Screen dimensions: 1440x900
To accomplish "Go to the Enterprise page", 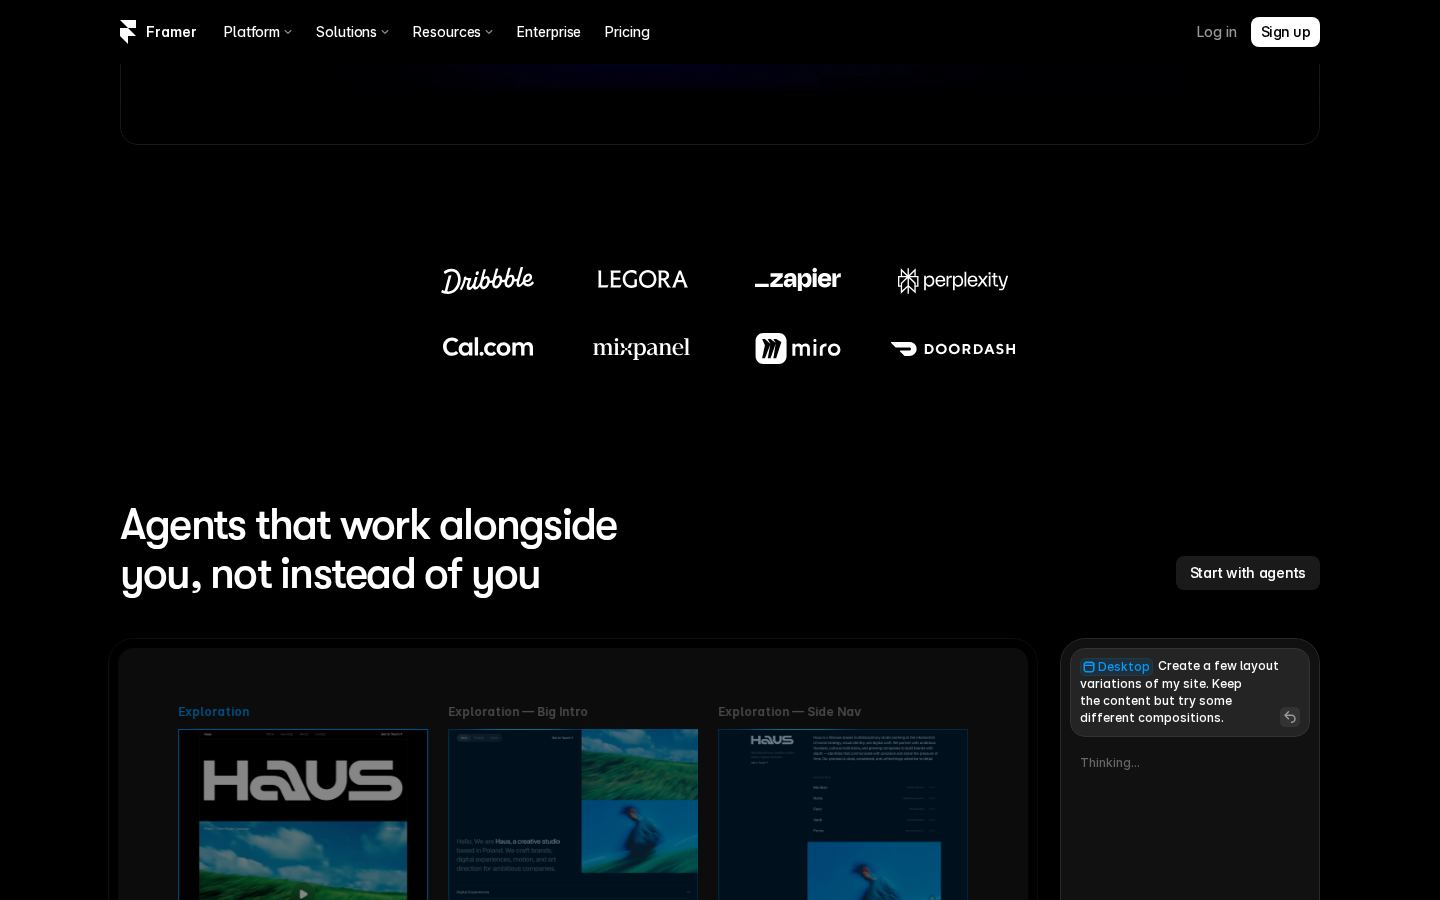I will click(x=548, y=32).
